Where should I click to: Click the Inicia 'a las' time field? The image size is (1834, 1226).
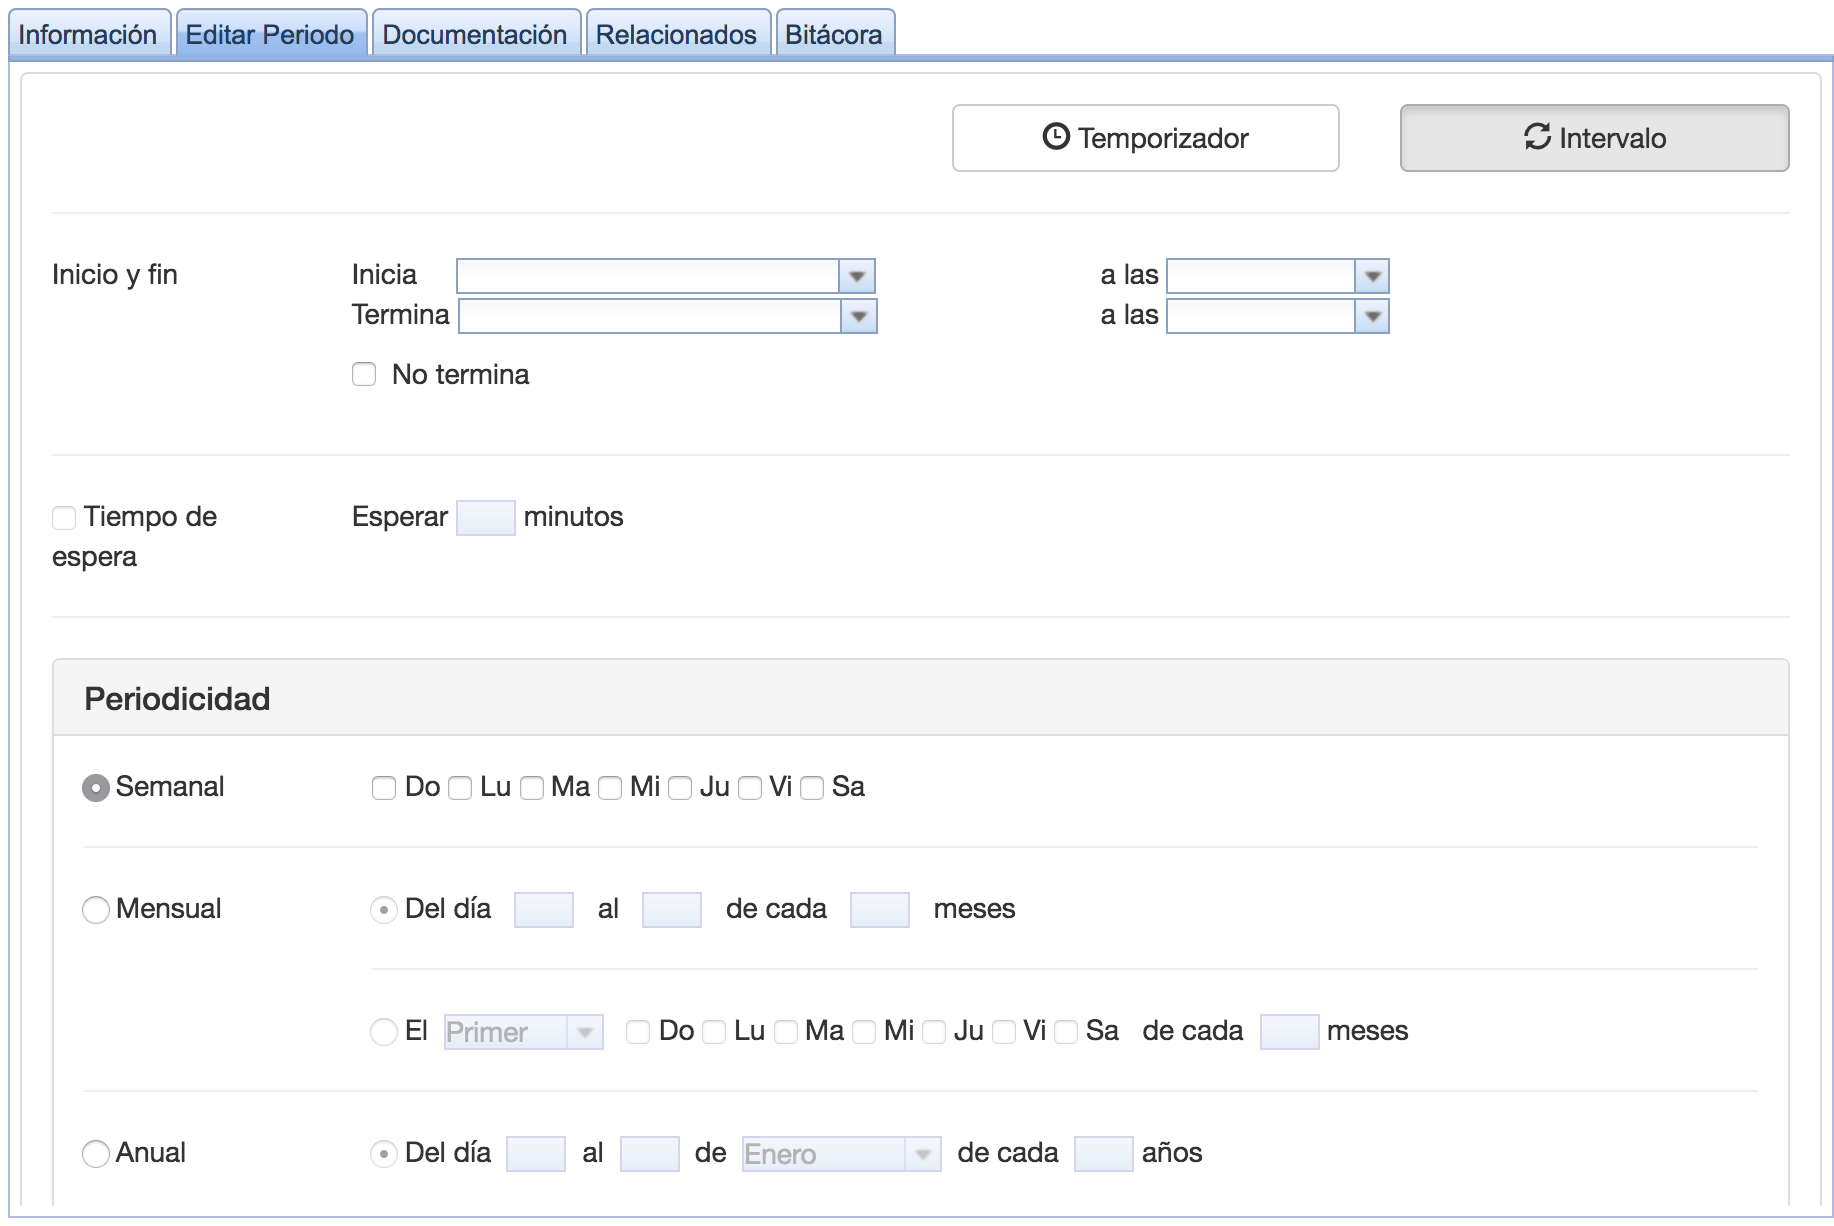coord(1261,276)
